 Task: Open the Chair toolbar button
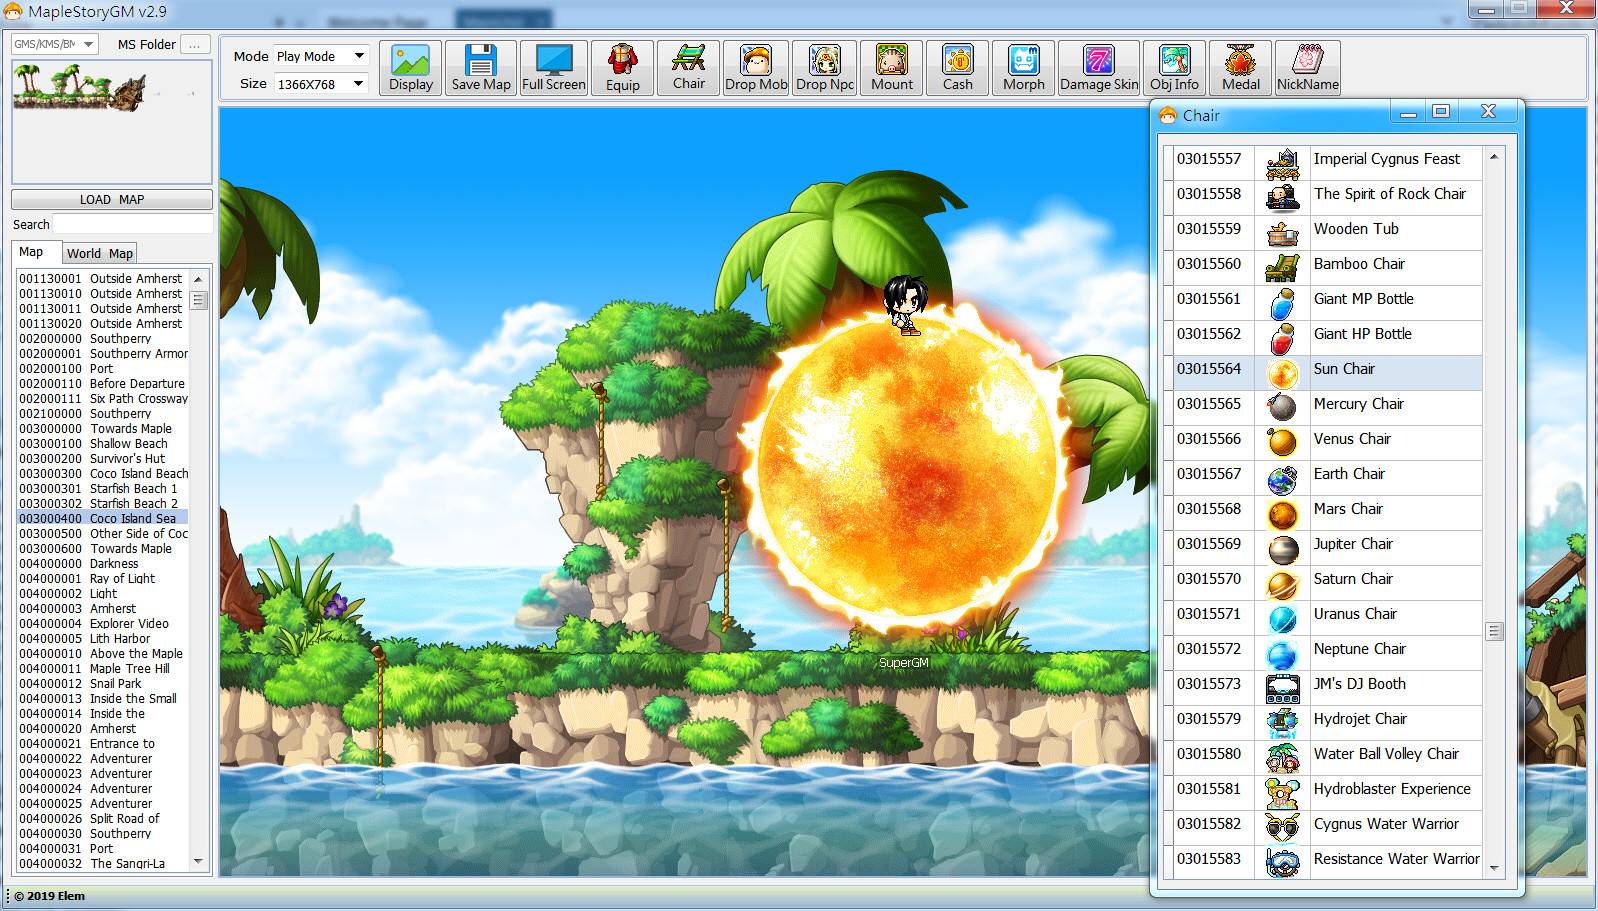tap(688, 67)
